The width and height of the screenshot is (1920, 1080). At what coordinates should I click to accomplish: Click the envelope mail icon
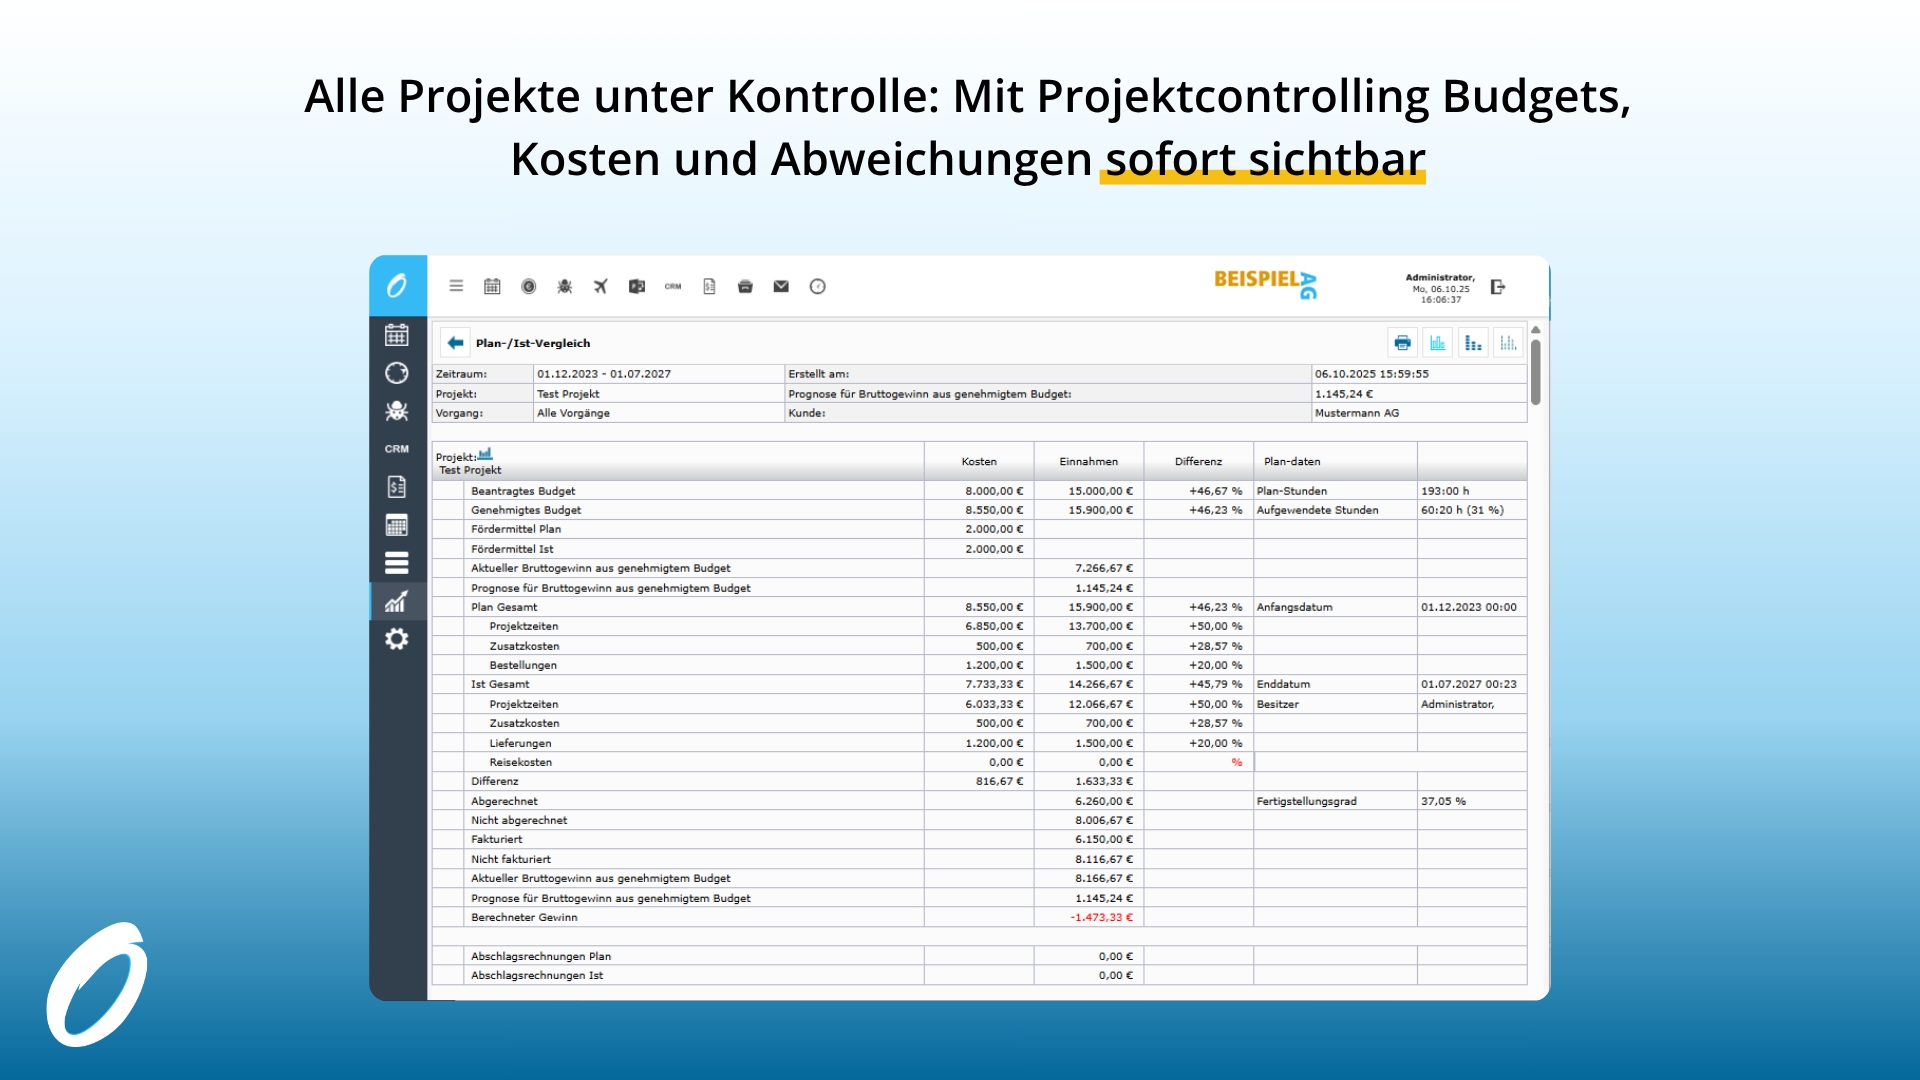tap(781, 286)
